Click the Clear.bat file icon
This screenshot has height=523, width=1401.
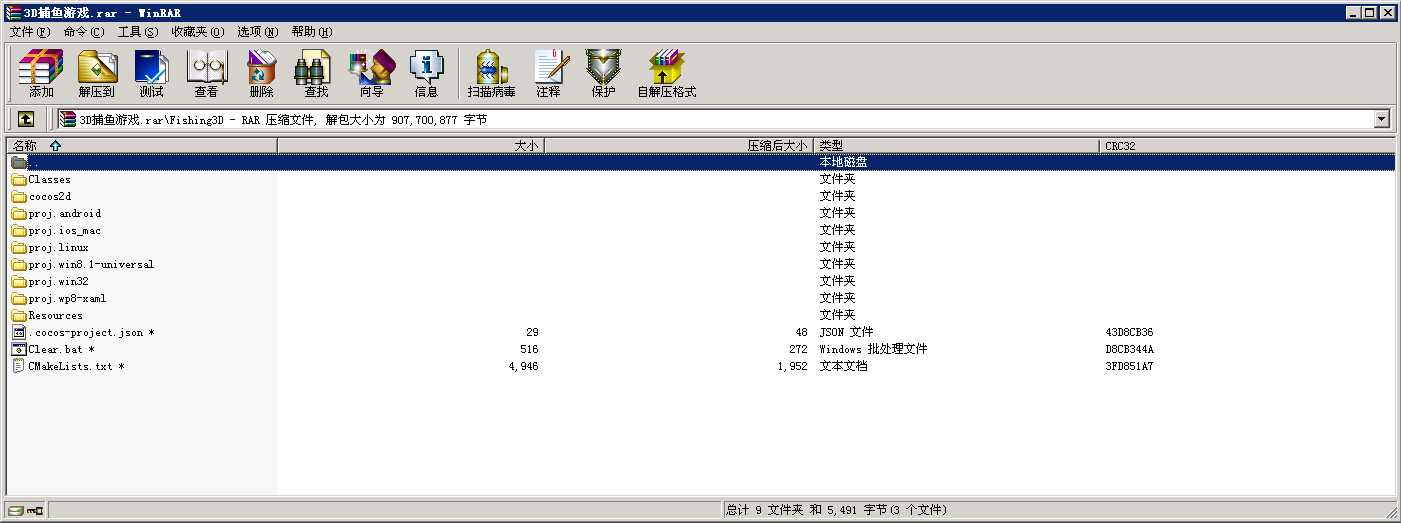point(19,349)
